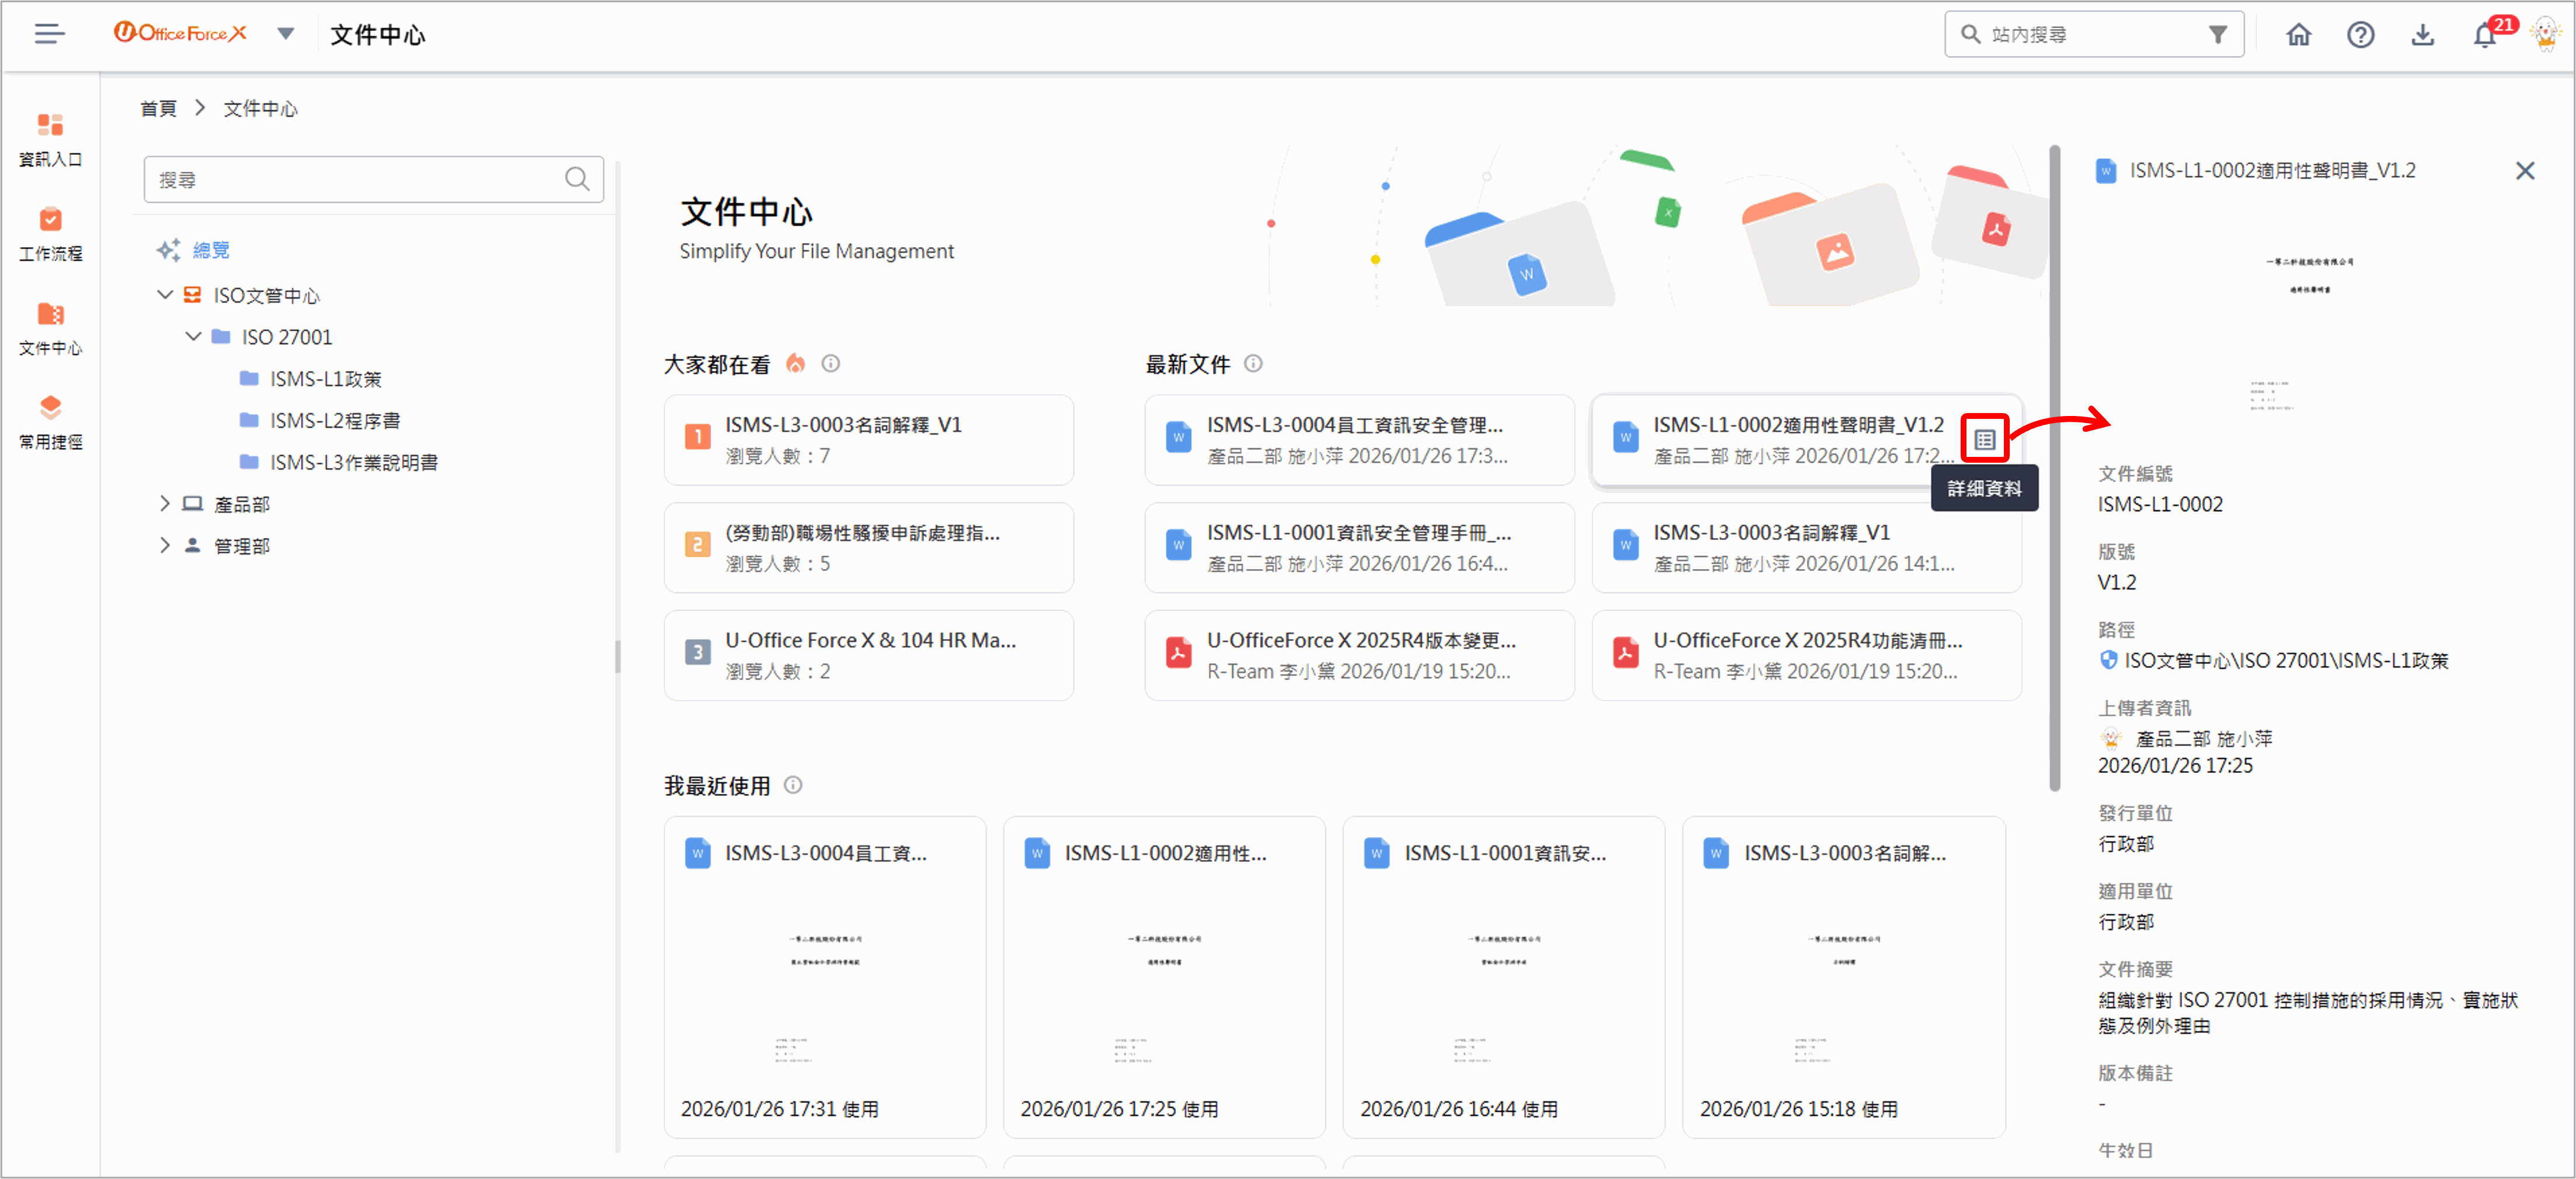Select 總覽 in the folder tree

coord(210,250)
